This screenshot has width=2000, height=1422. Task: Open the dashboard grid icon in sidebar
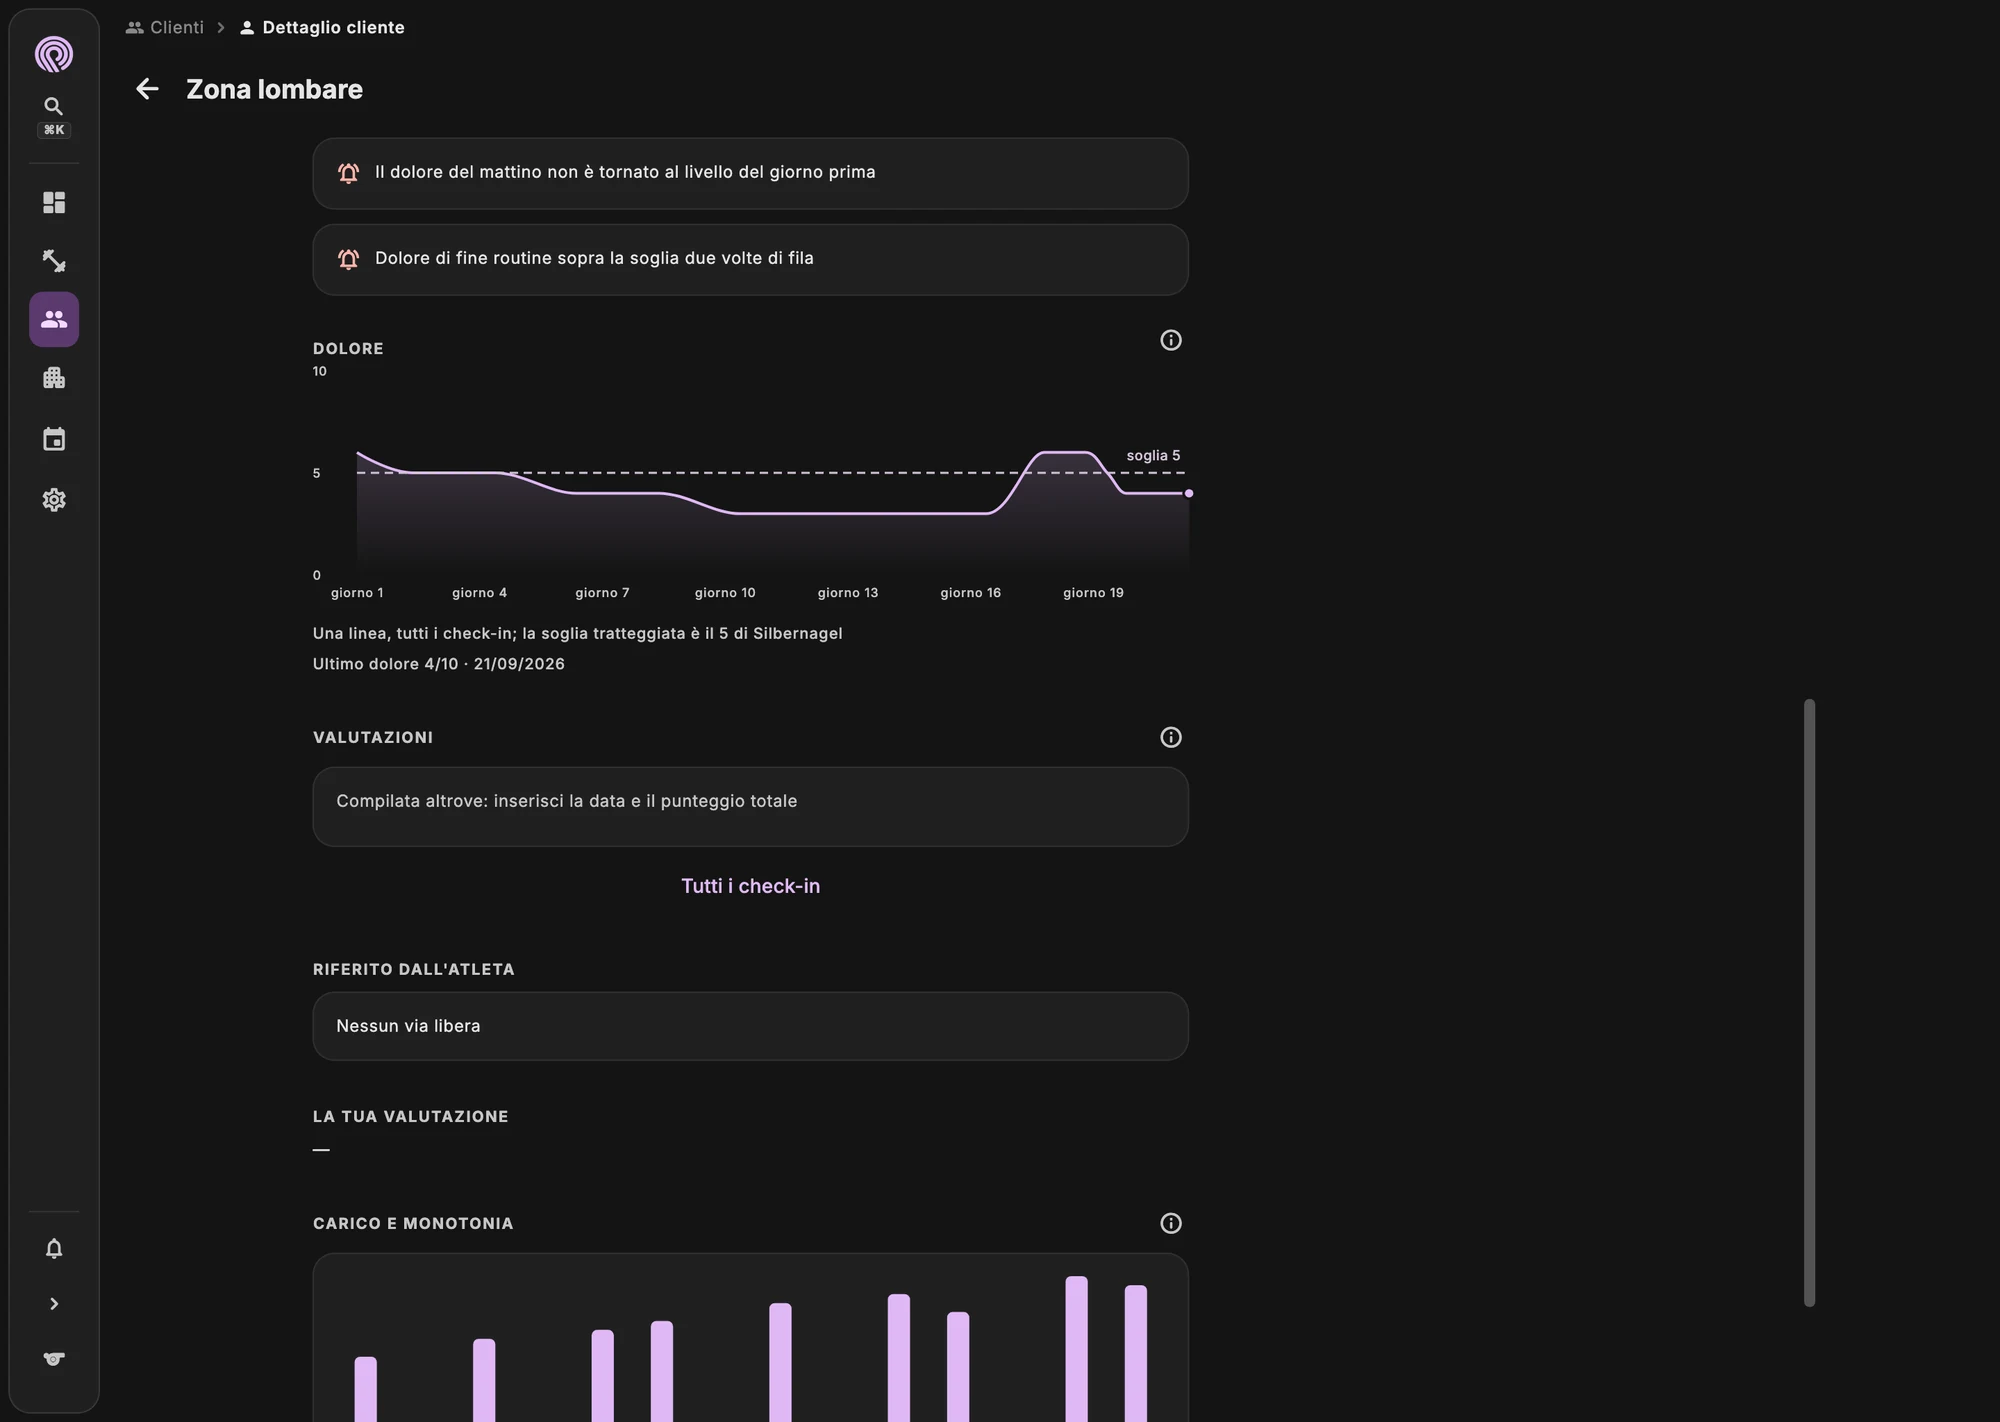(x=54, y=203)
